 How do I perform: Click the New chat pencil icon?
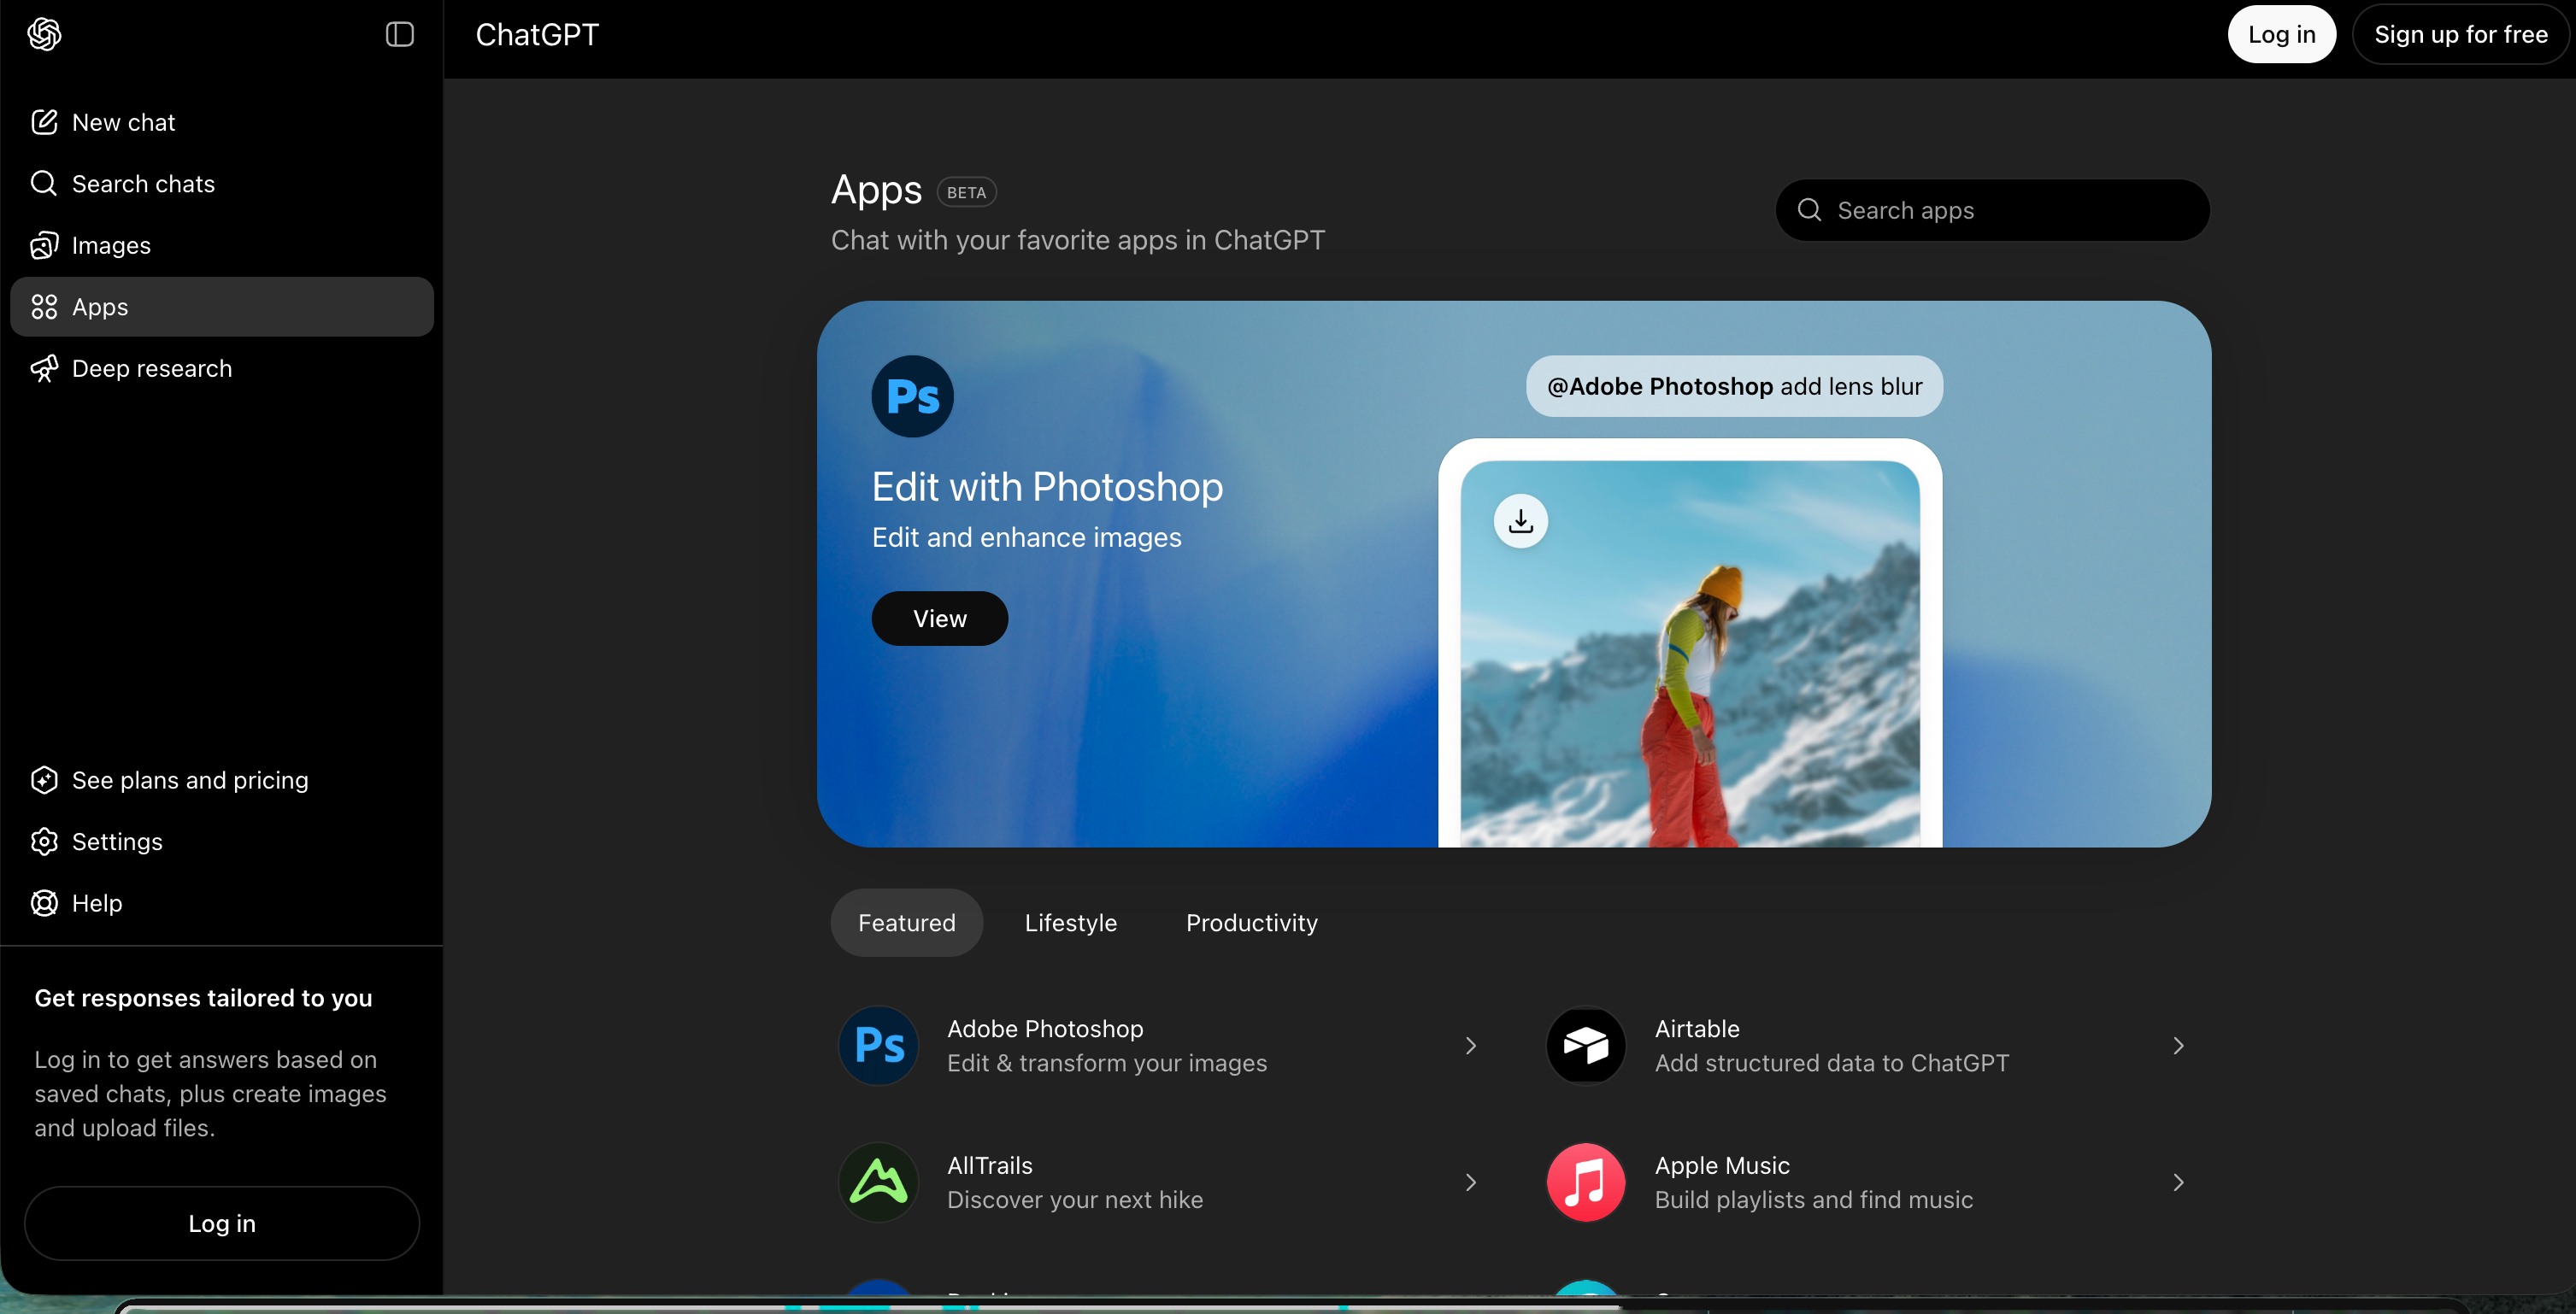coord(44,122)
